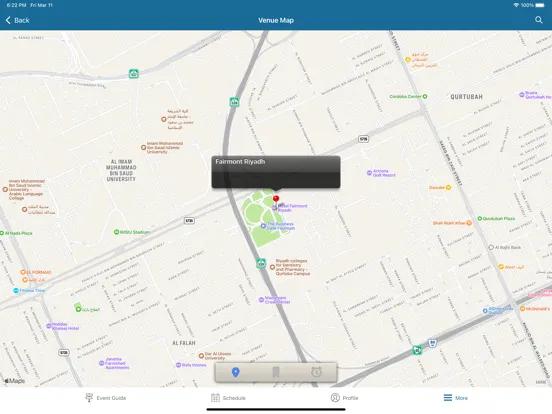Tap the AL IMAM MUHAMMAD BIN SAUD UNIVERSITY label
This screenshot has height=414, width=552.
click(x=121, y=170)
